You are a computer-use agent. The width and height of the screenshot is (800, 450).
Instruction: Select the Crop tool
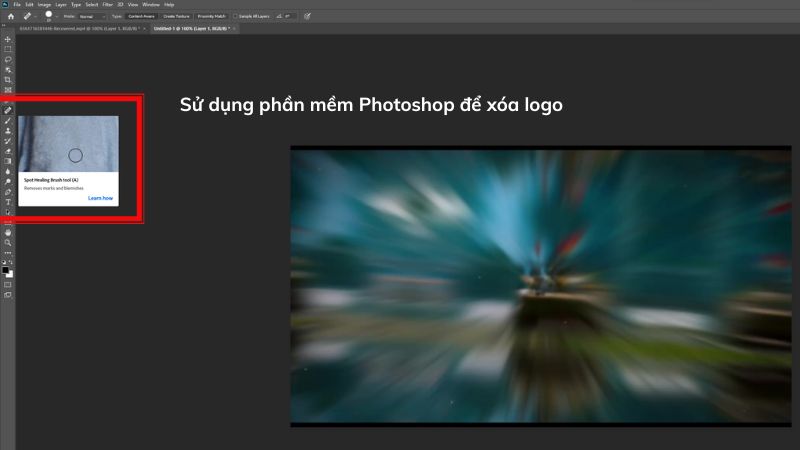click(x=8, y=79)
